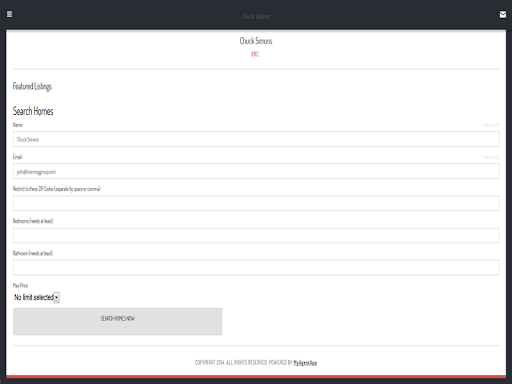Click the Search Homes Now button
Image resolution: width=512 pixels, height=384 pixels.
tap(117, 321)
